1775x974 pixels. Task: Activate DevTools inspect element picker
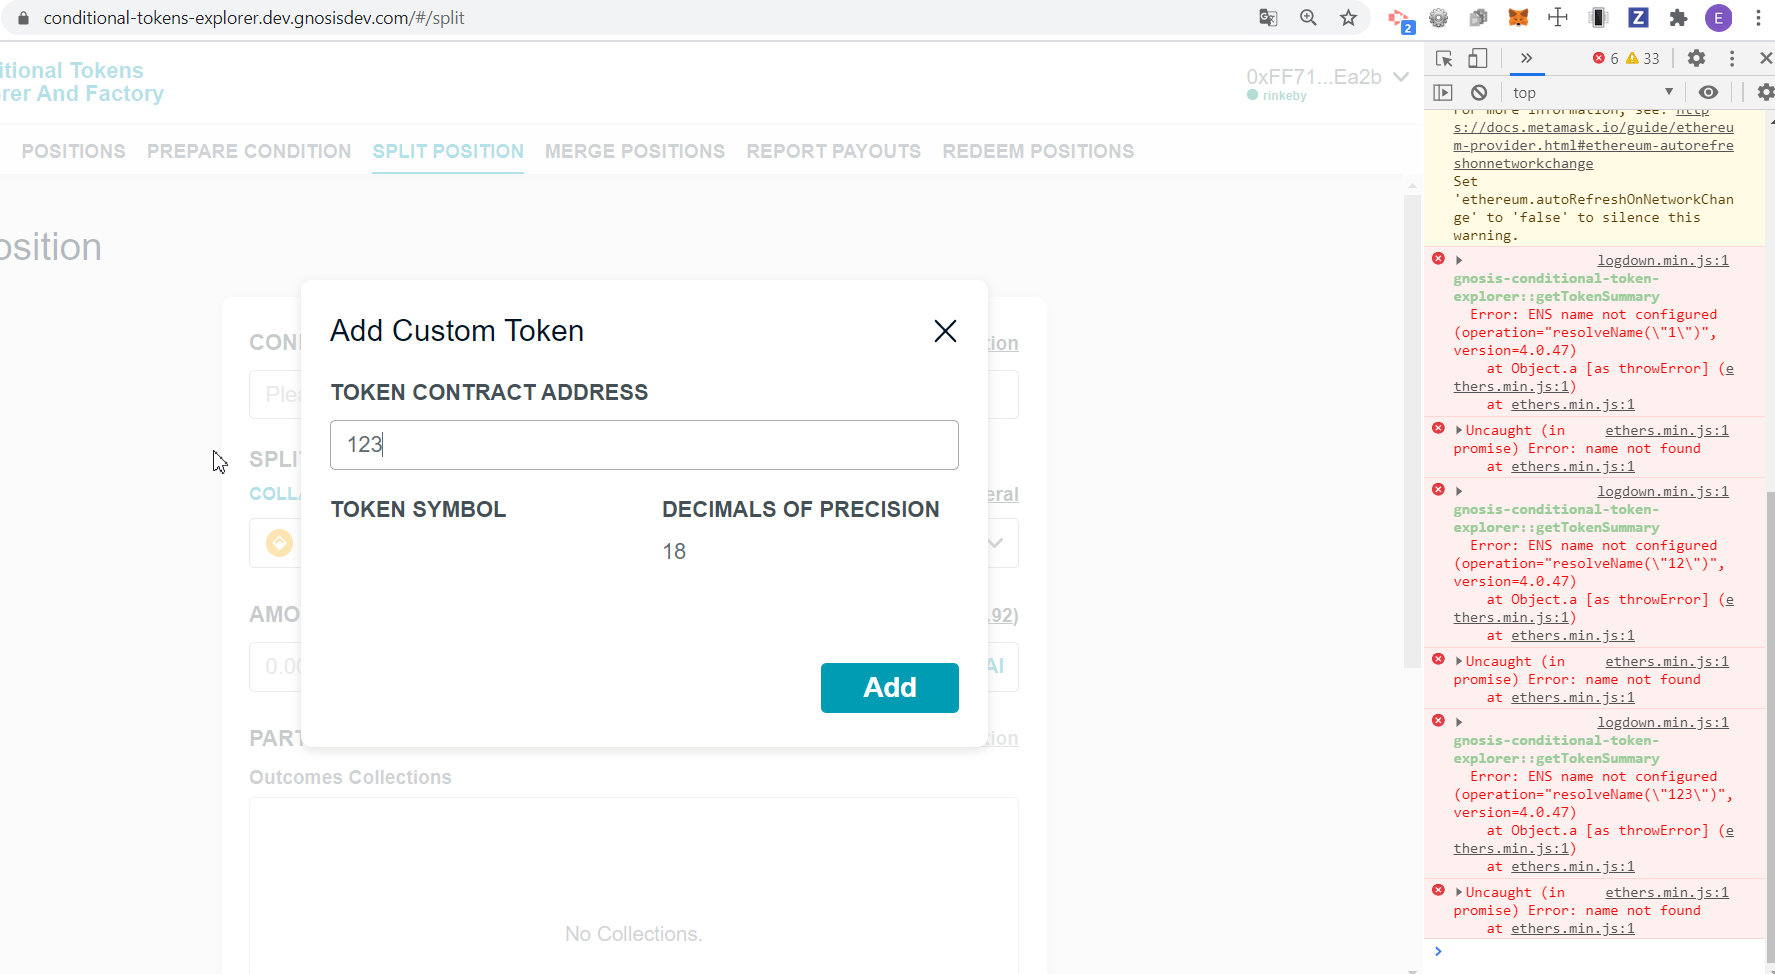pos(1443,59)
